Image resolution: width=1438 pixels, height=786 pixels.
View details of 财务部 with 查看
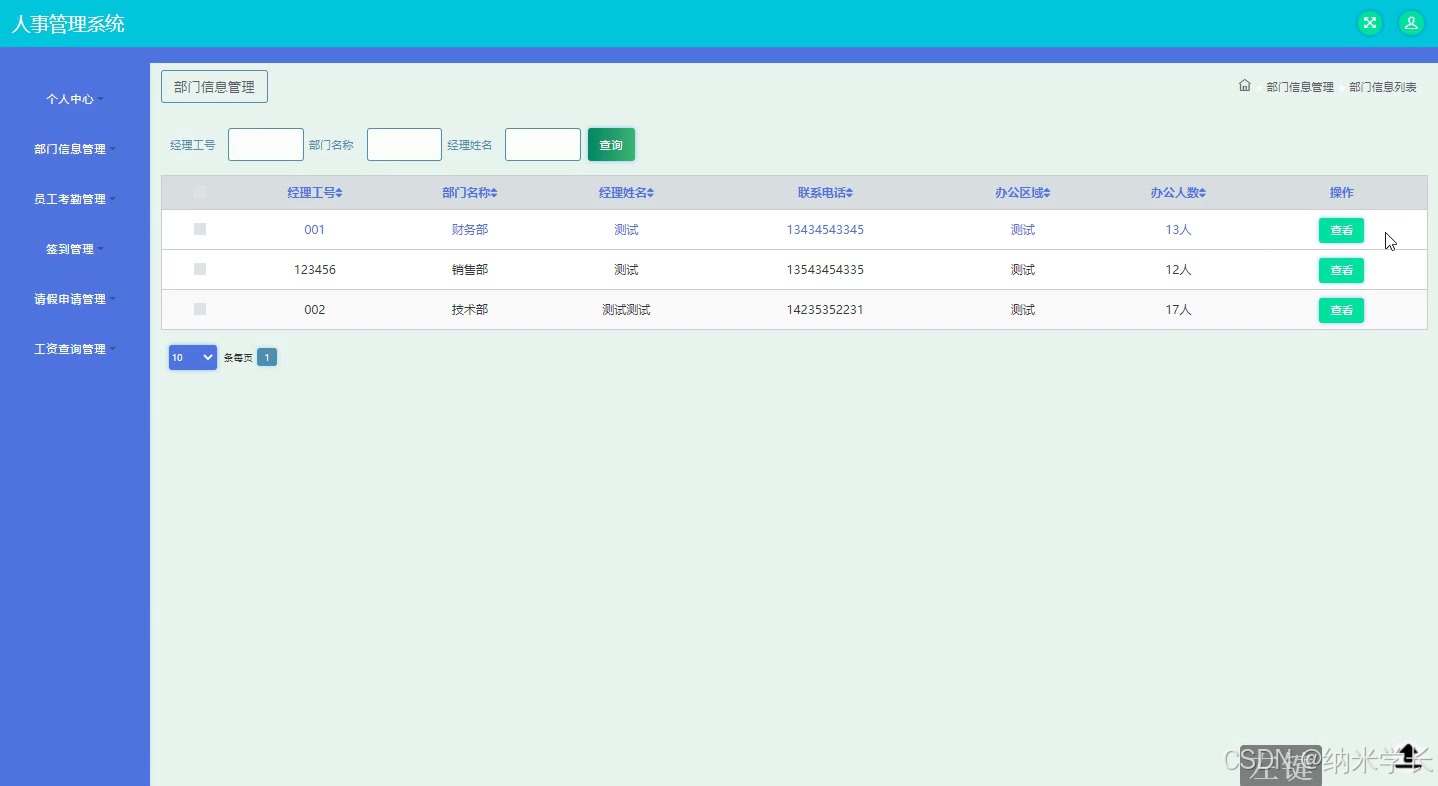tap(1341, 230)
